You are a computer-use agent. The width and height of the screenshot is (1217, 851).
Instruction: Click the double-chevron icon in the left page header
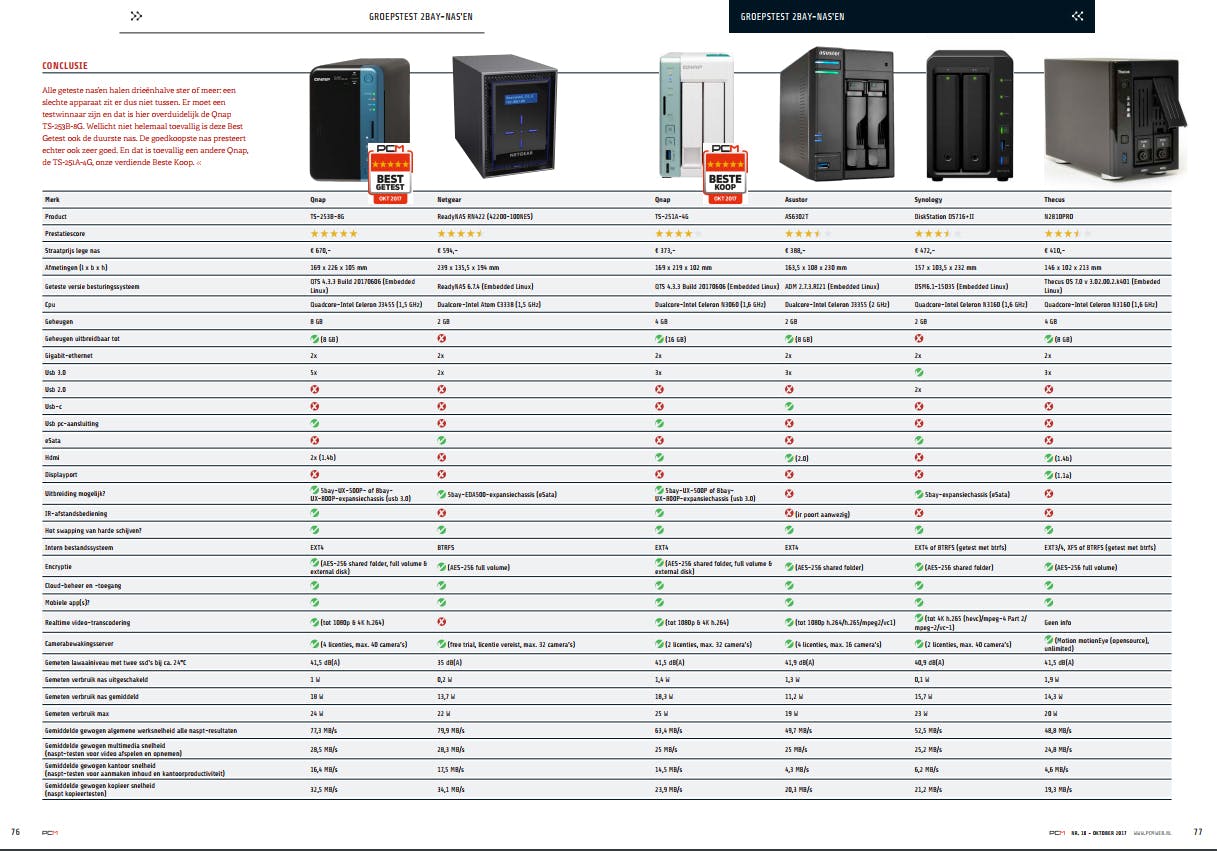[x=137, y=16]
